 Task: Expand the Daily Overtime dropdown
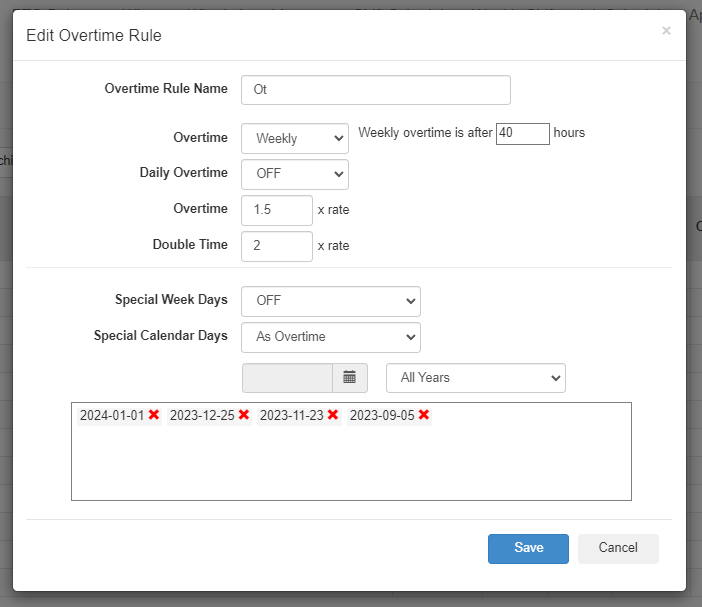click(x=294, y=174)
